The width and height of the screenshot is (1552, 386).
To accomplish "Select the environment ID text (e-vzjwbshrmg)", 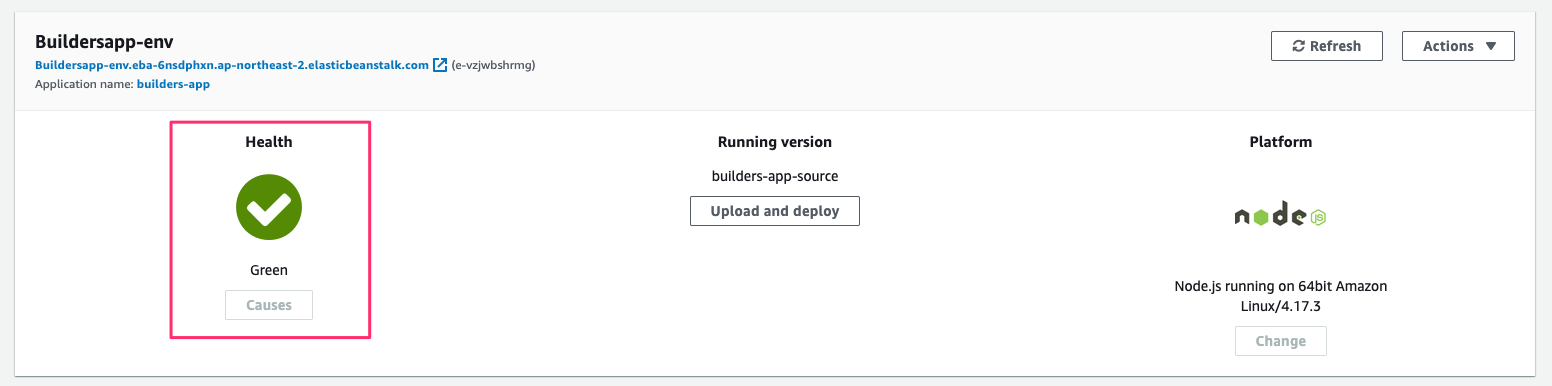I will coord(494,65).
